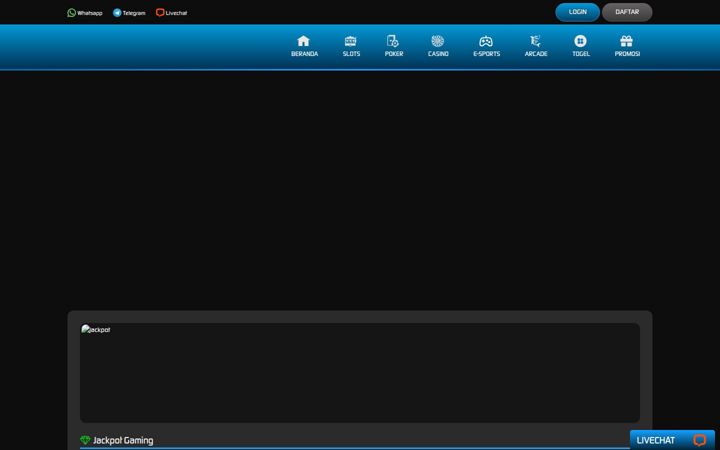This screenshot has width=720, height=450.
Task: Open the Whatsapp contact link
Action: click(x=85, y=13)
